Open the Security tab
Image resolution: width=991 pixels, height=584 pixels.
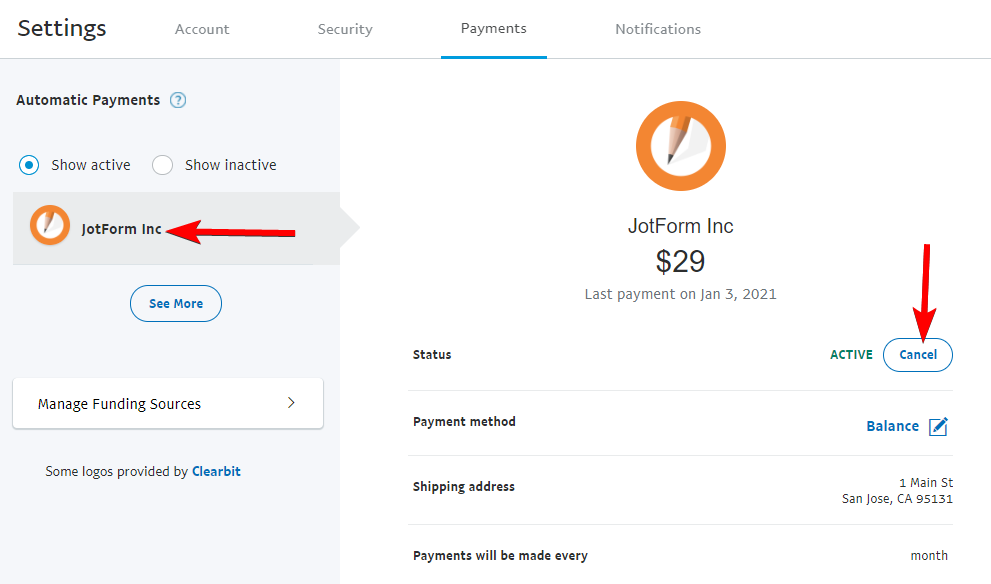tap(345, 29)
